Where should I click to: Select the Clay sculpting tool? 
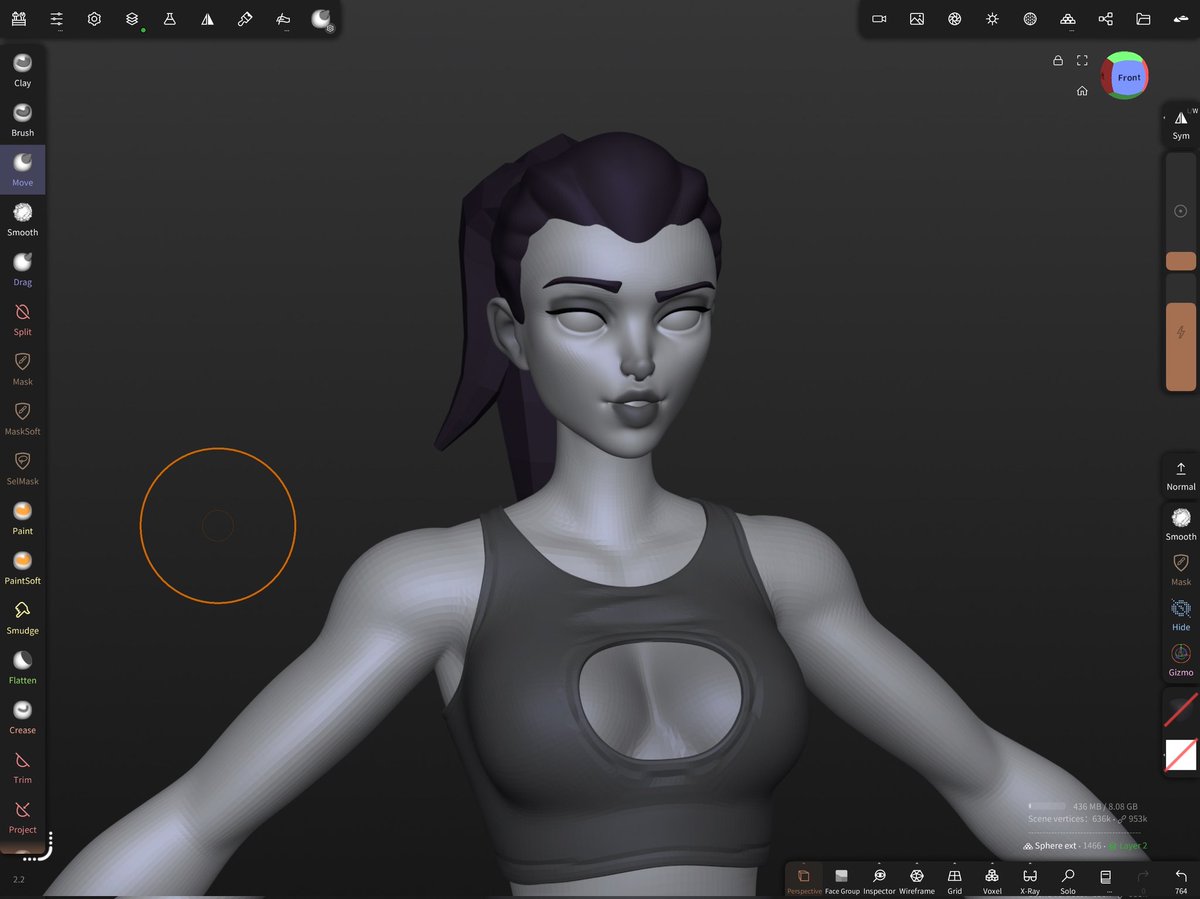point(22,68)
